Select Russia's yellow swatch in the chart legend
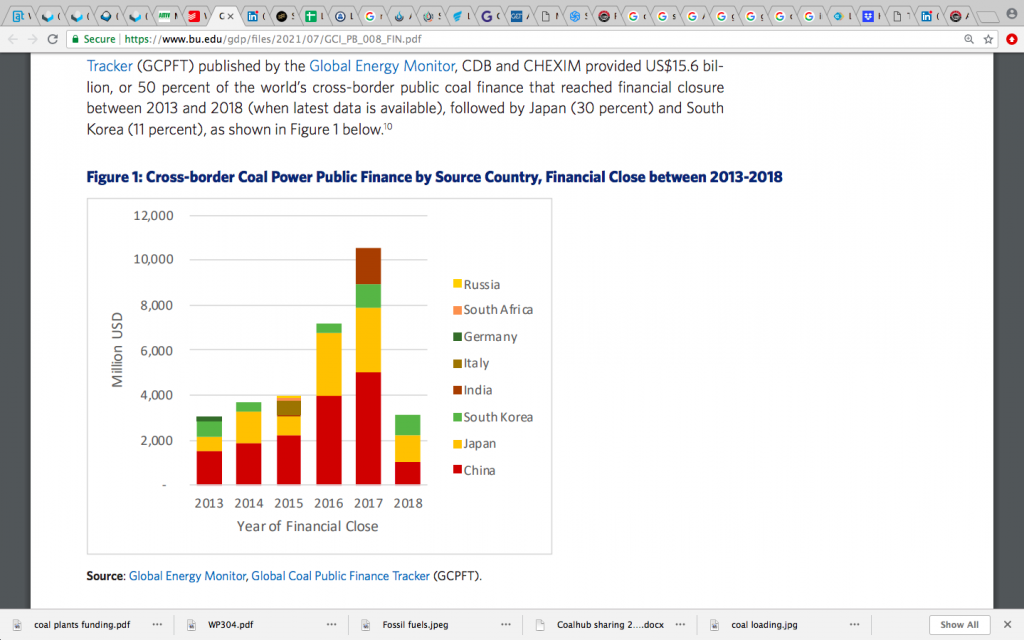1024x640 pixels. click(458, 284)
